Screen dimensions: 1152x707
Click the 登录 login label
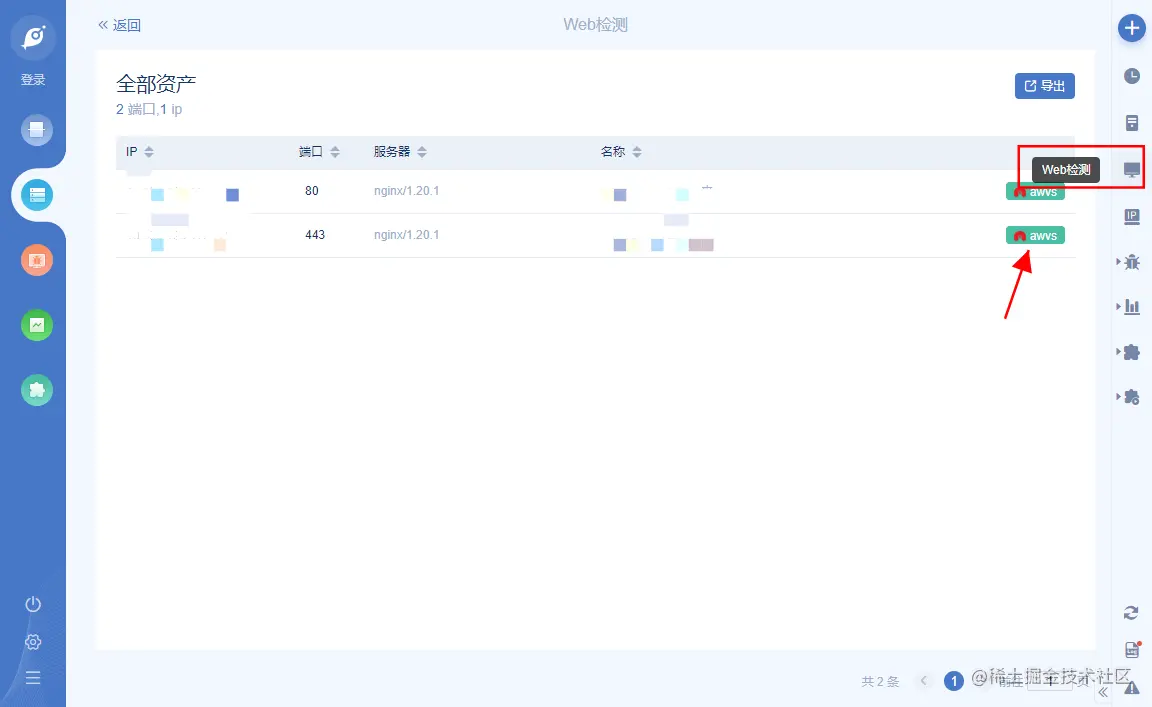tap(33, 79)
